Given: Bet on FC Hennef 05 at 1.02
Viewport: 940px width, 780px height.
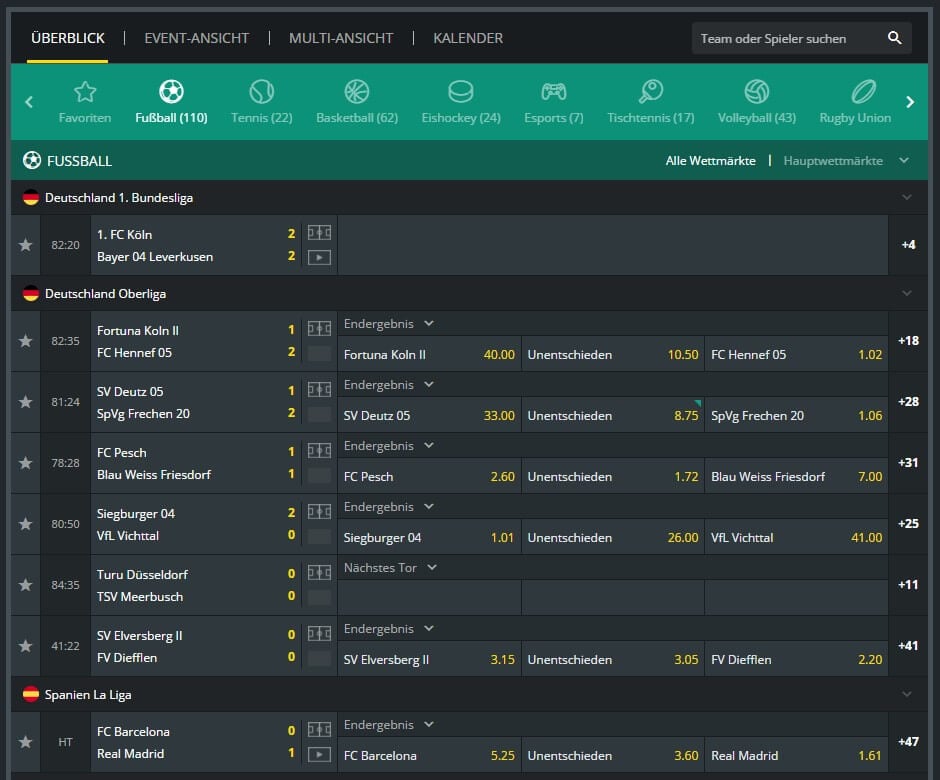Looking at the screenshot, I should [x=796, y=354].
